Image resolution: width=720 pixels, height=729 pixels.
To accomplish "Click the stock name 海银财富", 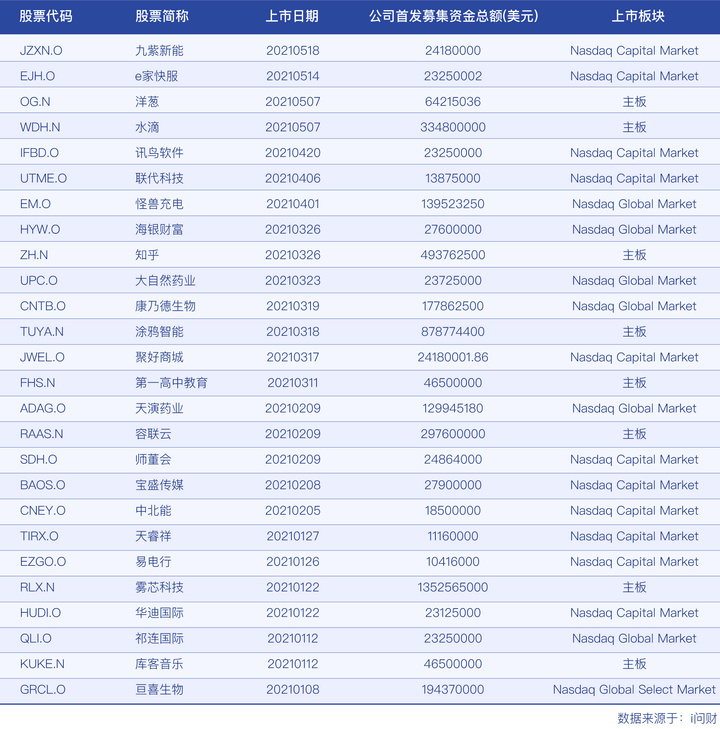I will pyautogui.click(x=159, y=230).
